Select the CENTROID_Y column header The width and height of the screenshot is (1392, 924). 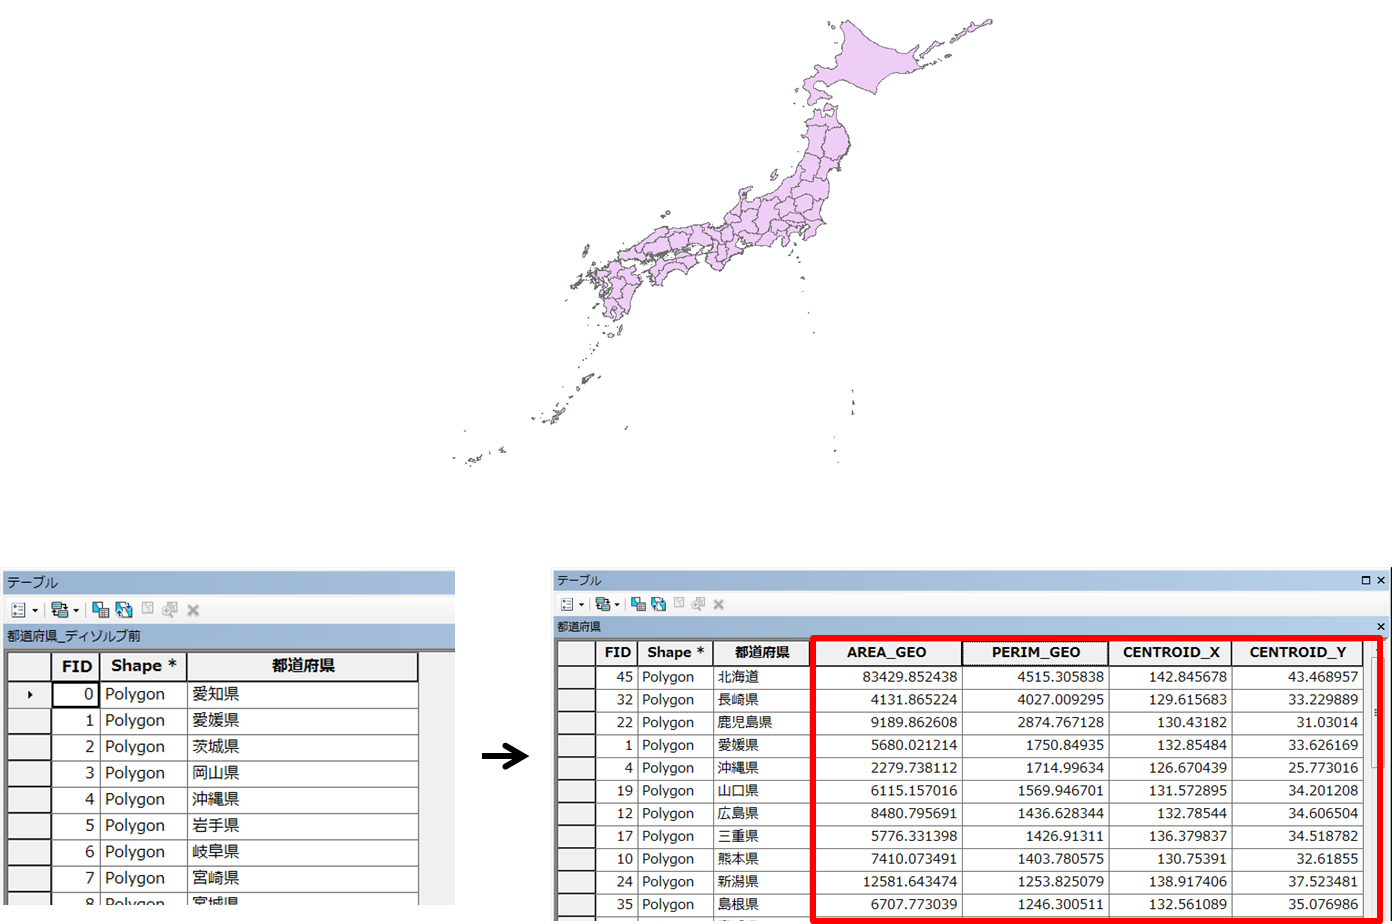click(x=1297, y=652)
